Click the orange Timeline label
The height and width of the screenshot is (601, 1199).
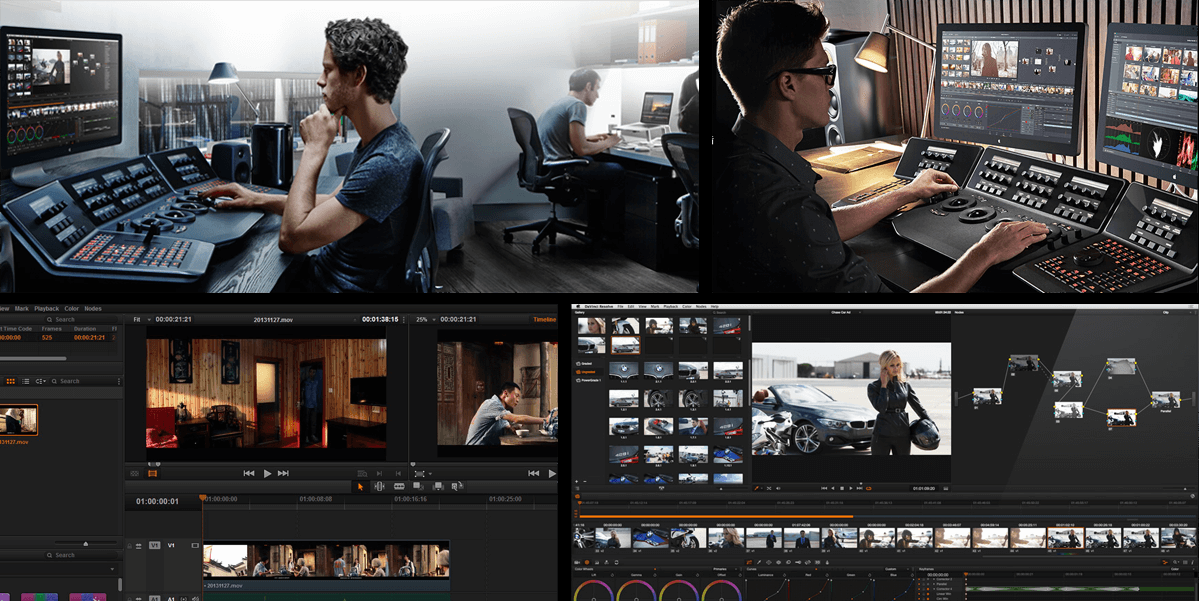pyautogui.click(x=544, y=319)
